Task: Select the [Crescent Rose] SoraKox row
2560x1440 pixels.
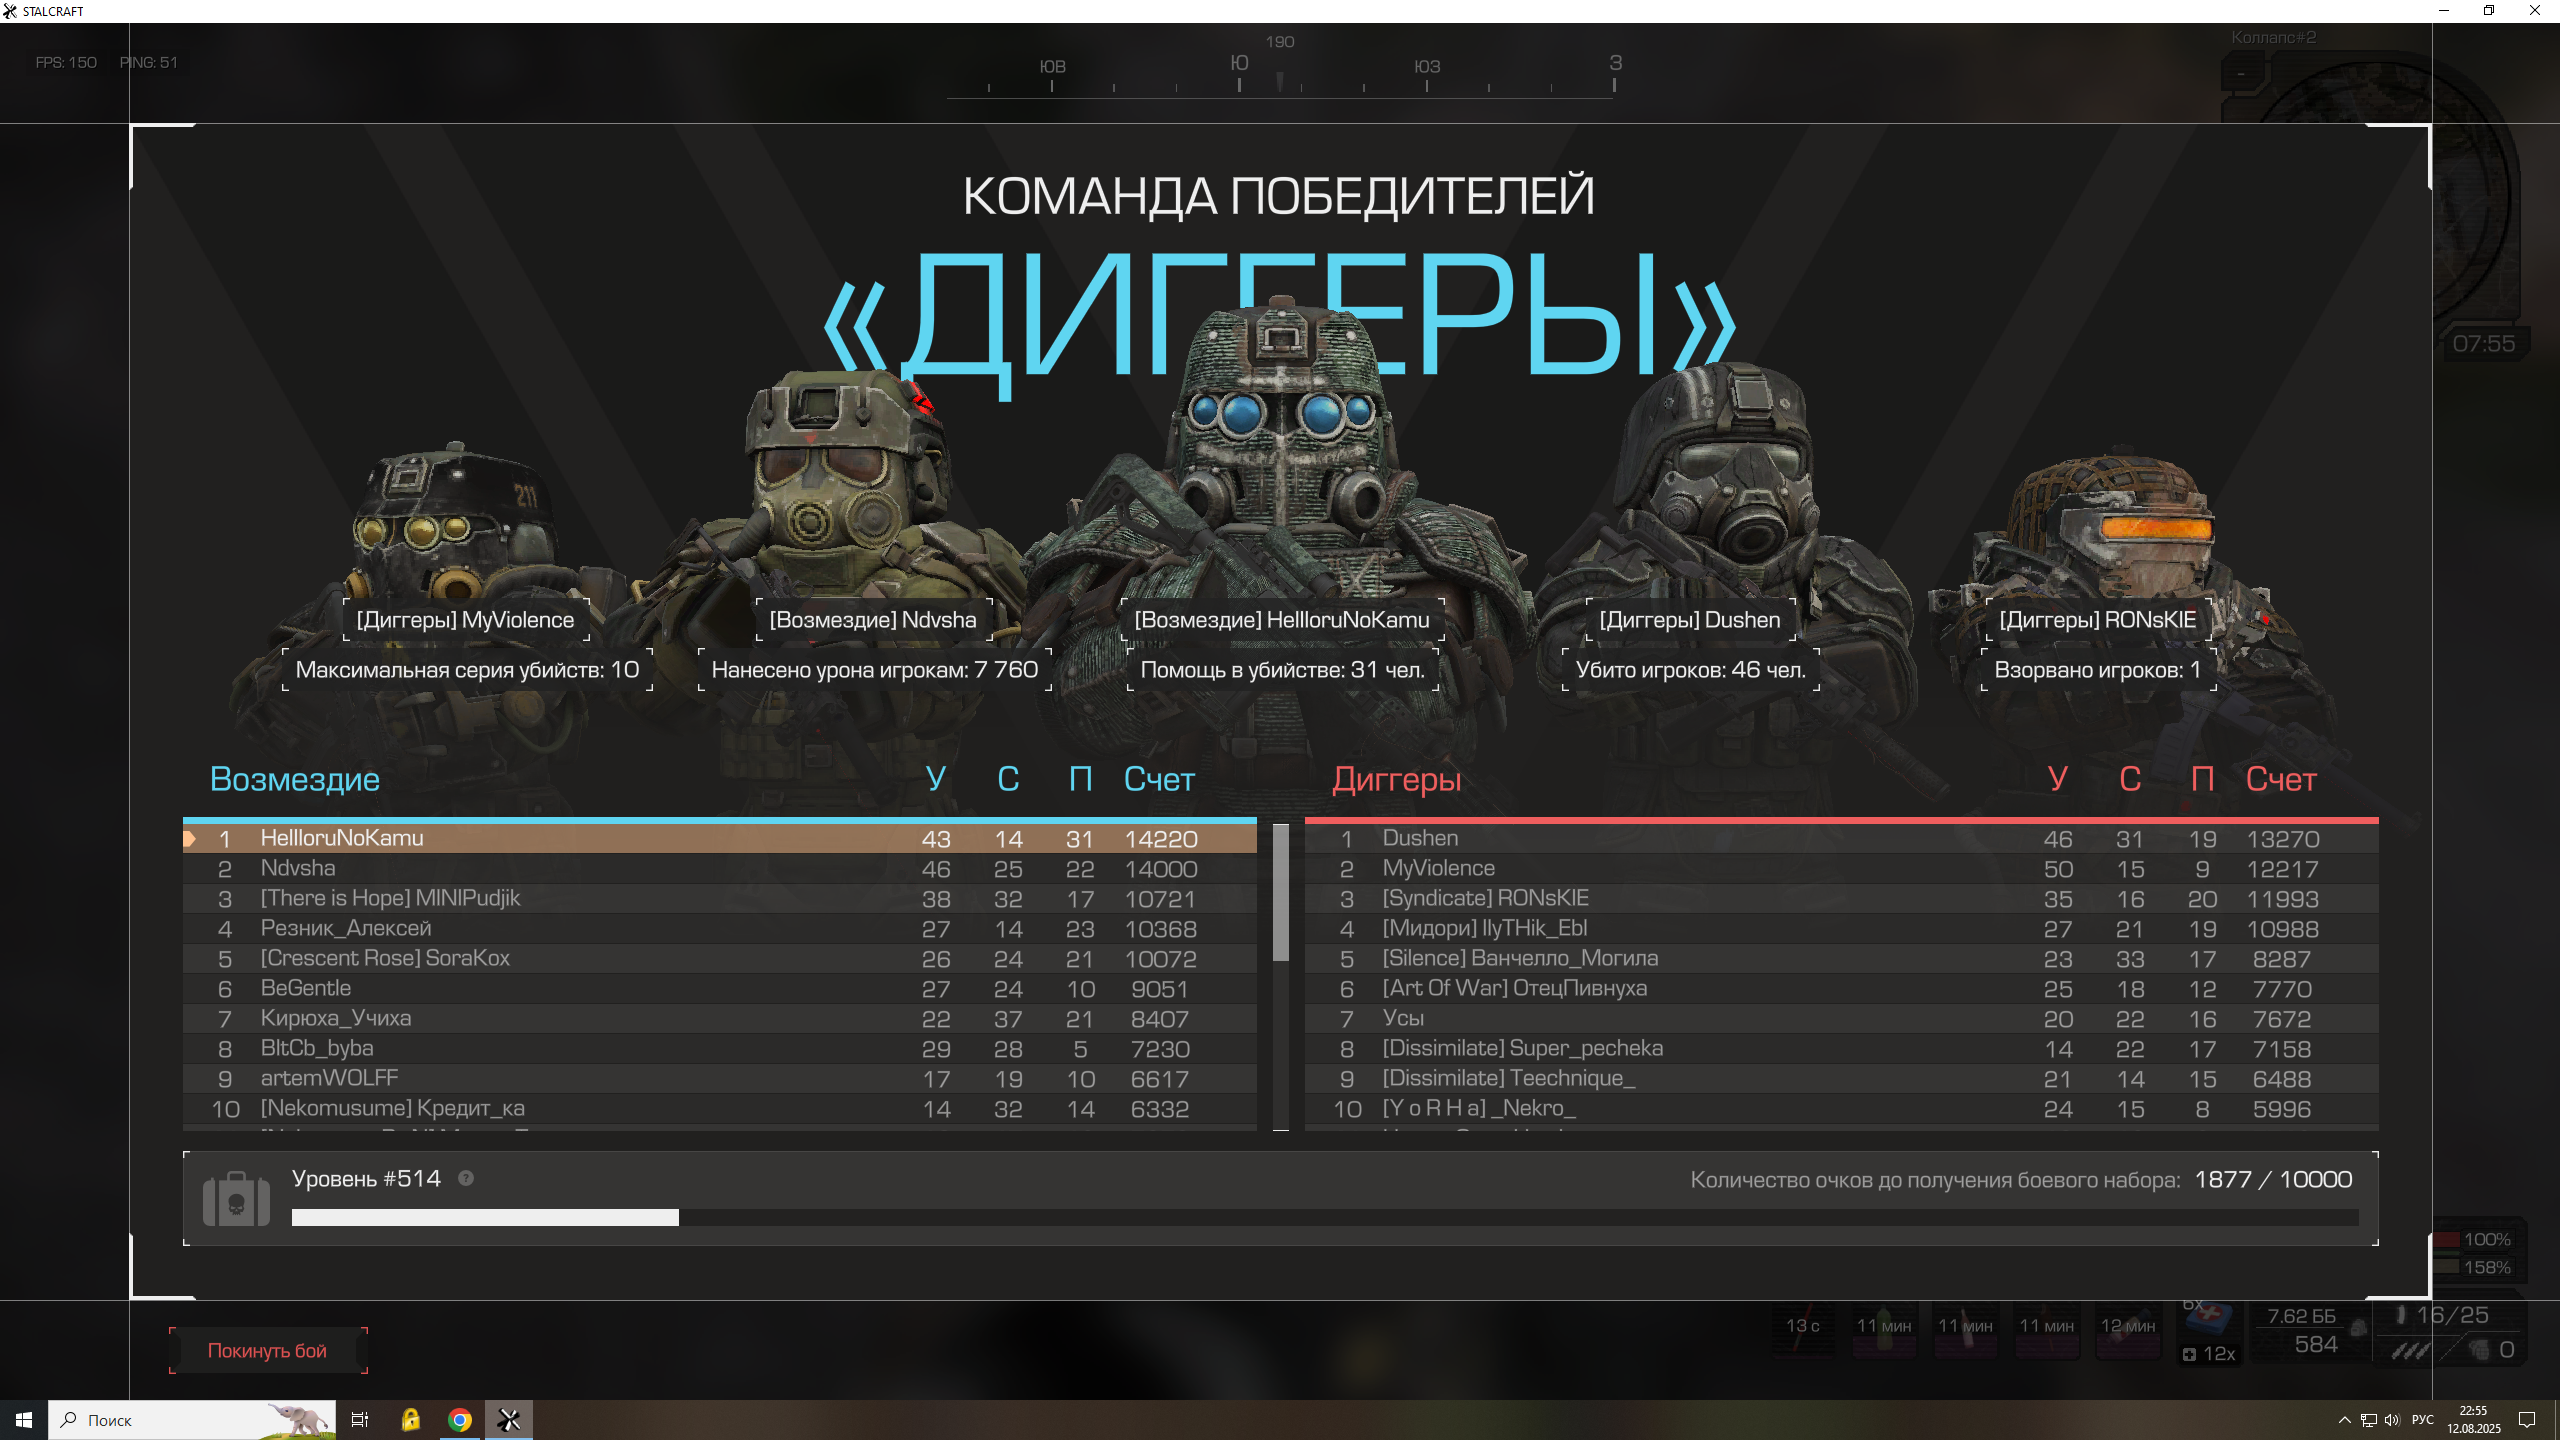Action: [x=719, y=958]
